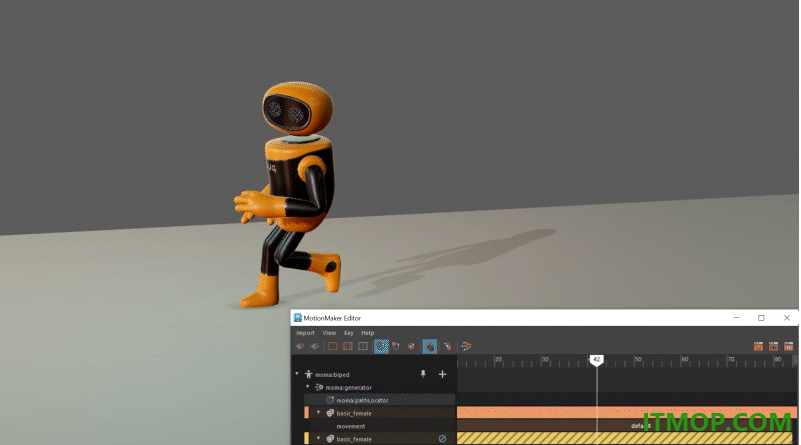Click the first grayed-out arrow toolbar icon

click(x=300, y=346)
